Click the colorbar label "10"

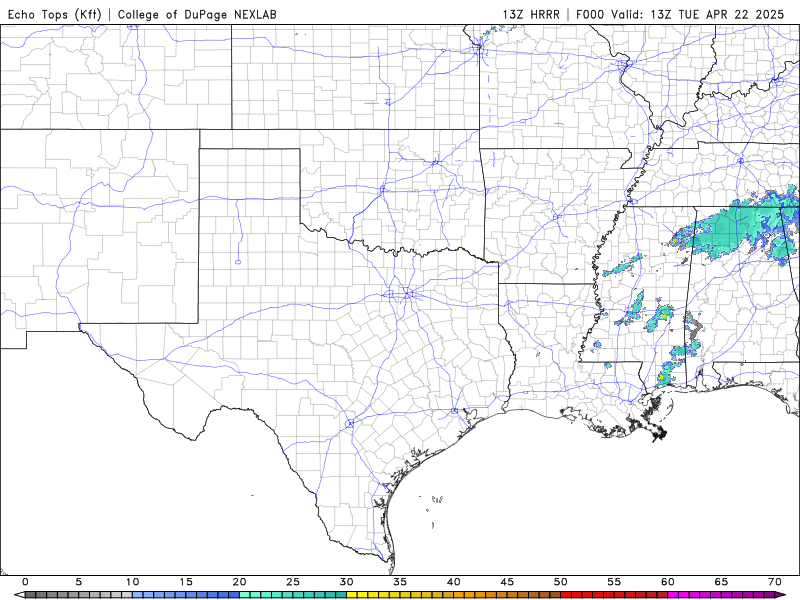[x=132, y=582]
